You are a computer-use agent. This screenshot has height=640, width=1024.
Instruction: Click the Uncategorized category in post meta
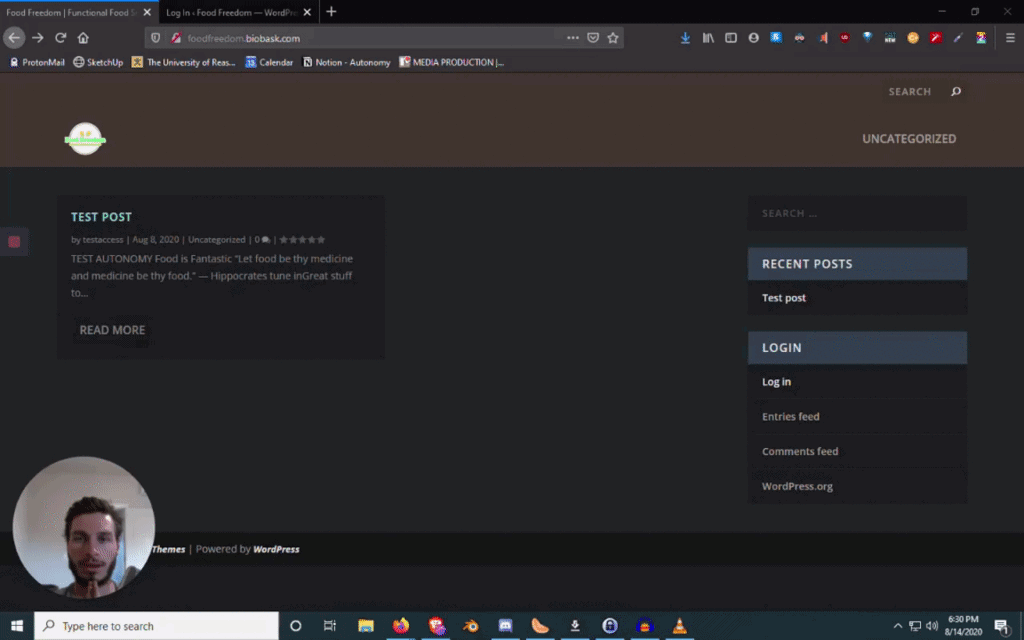pyautogui.click(x=217, y=240)
